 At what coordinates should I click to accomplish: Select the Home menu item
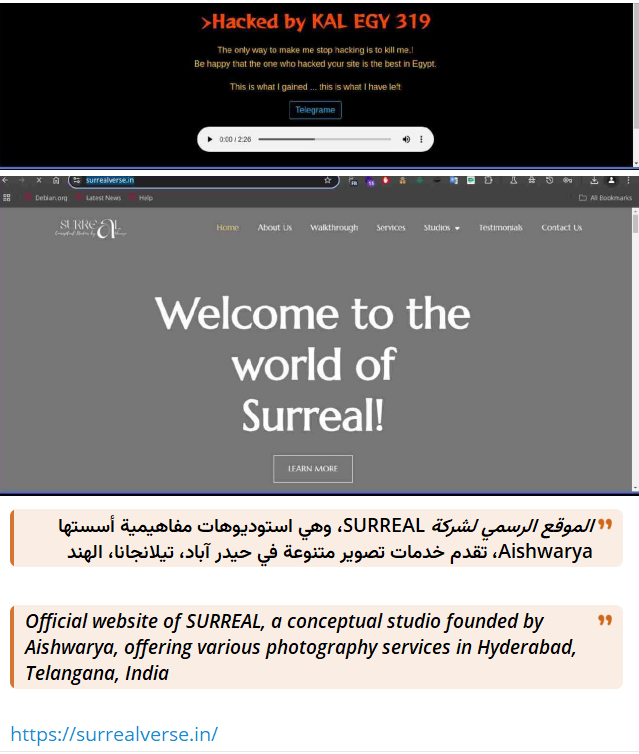pos(228,228)
